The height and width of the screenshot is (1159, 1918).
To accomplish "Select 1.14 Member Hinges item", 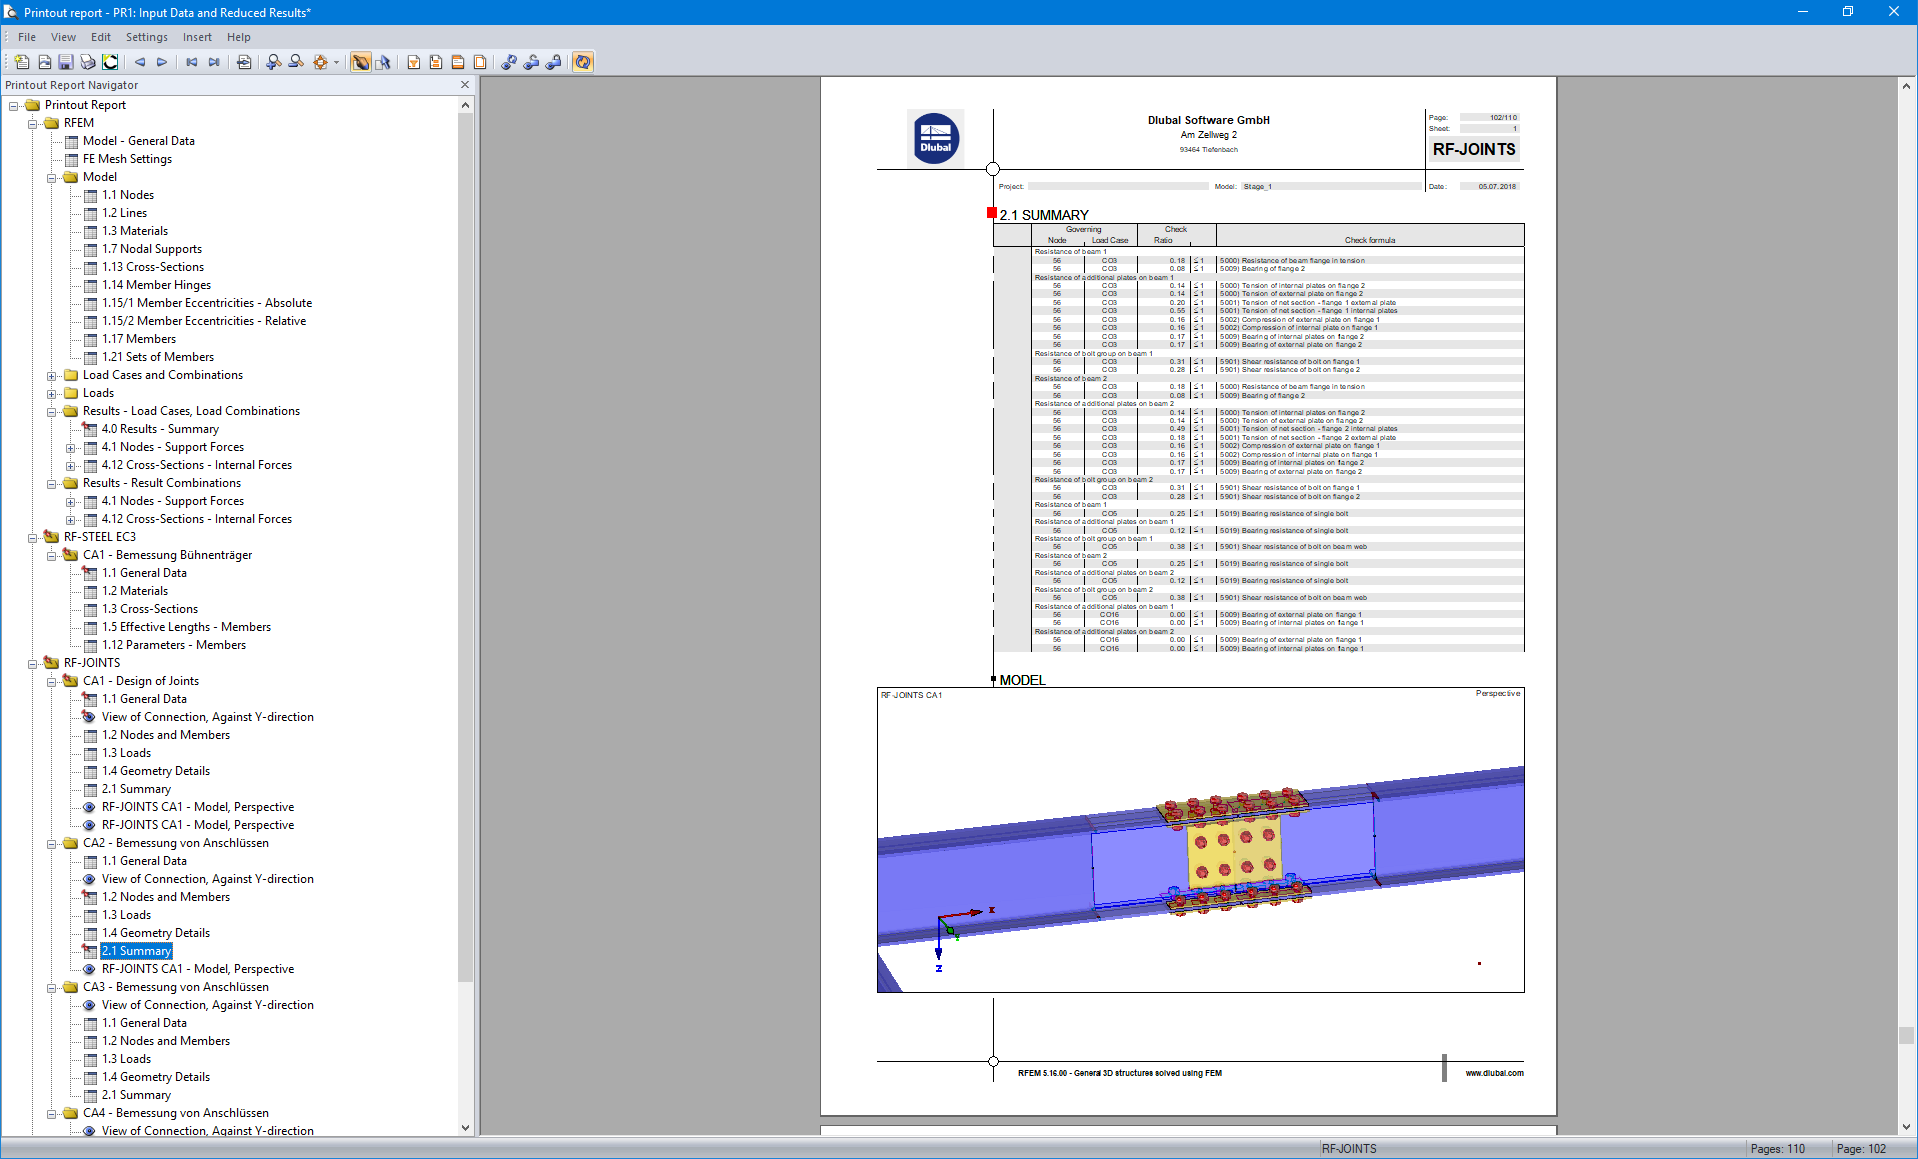I will [156, 285].
